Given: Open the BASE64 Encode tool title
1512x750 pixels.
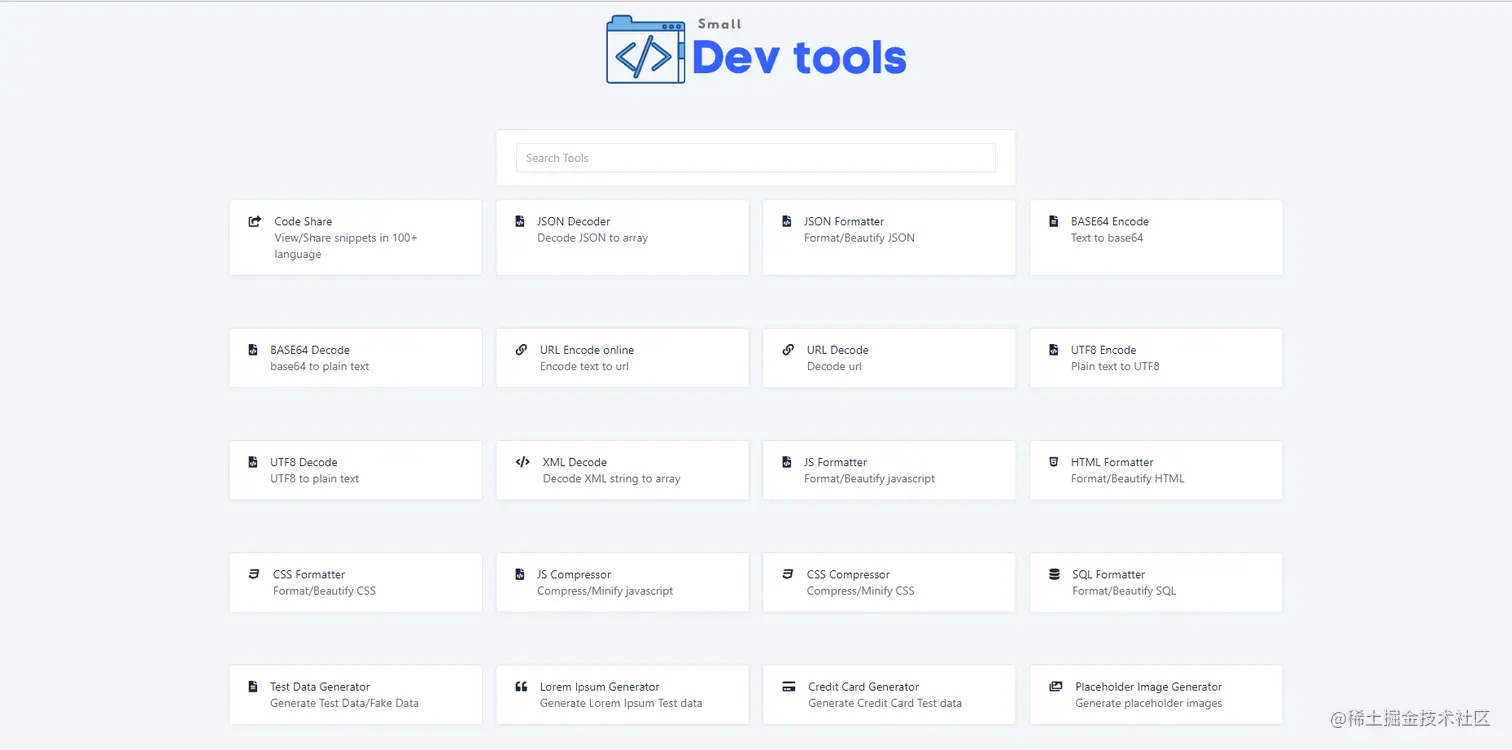Looking at the screenshot, I should click(1110, 222).
